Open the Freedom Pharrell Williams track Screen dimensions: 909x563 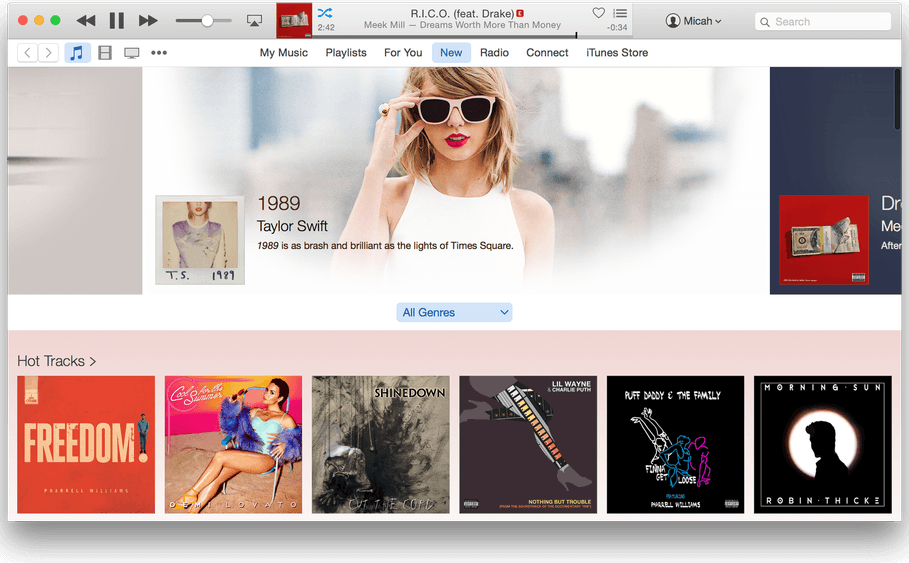coord(86,445)
